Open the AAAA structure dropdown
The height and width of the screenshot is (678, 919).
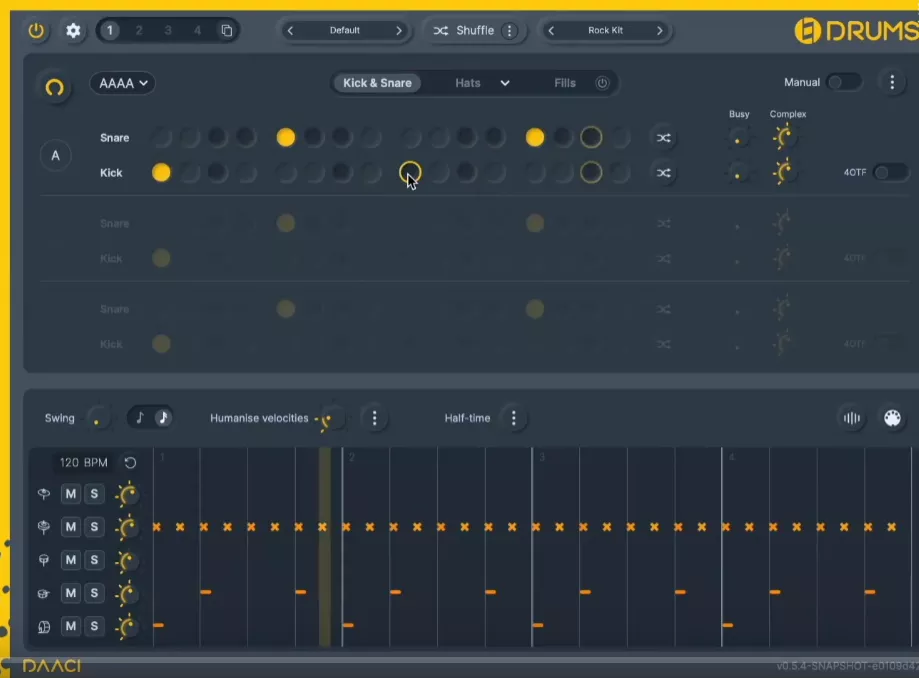(122, 83)
